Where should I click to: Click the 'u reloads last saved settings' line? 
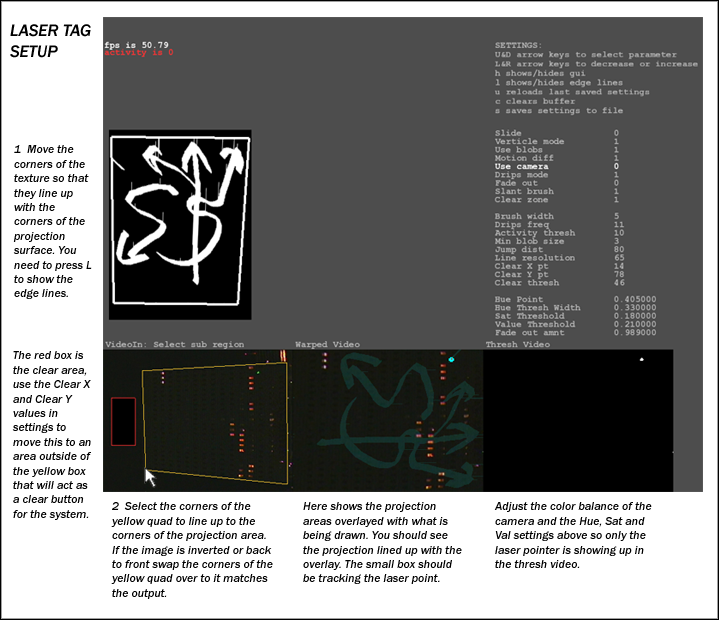572,92
